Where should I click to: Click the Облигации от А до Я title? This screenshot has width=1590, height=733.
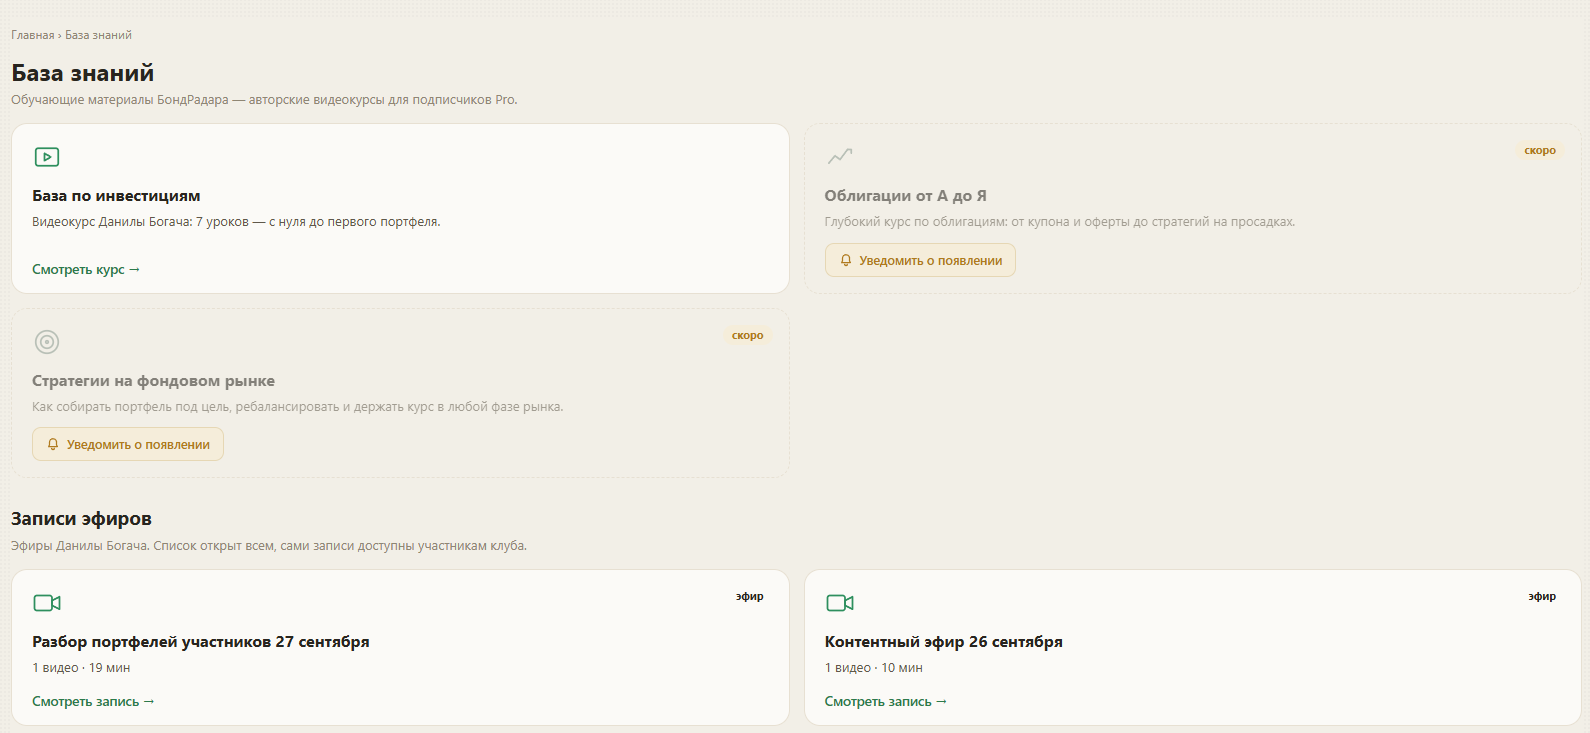pyautogui.click(x=906, y=196)
